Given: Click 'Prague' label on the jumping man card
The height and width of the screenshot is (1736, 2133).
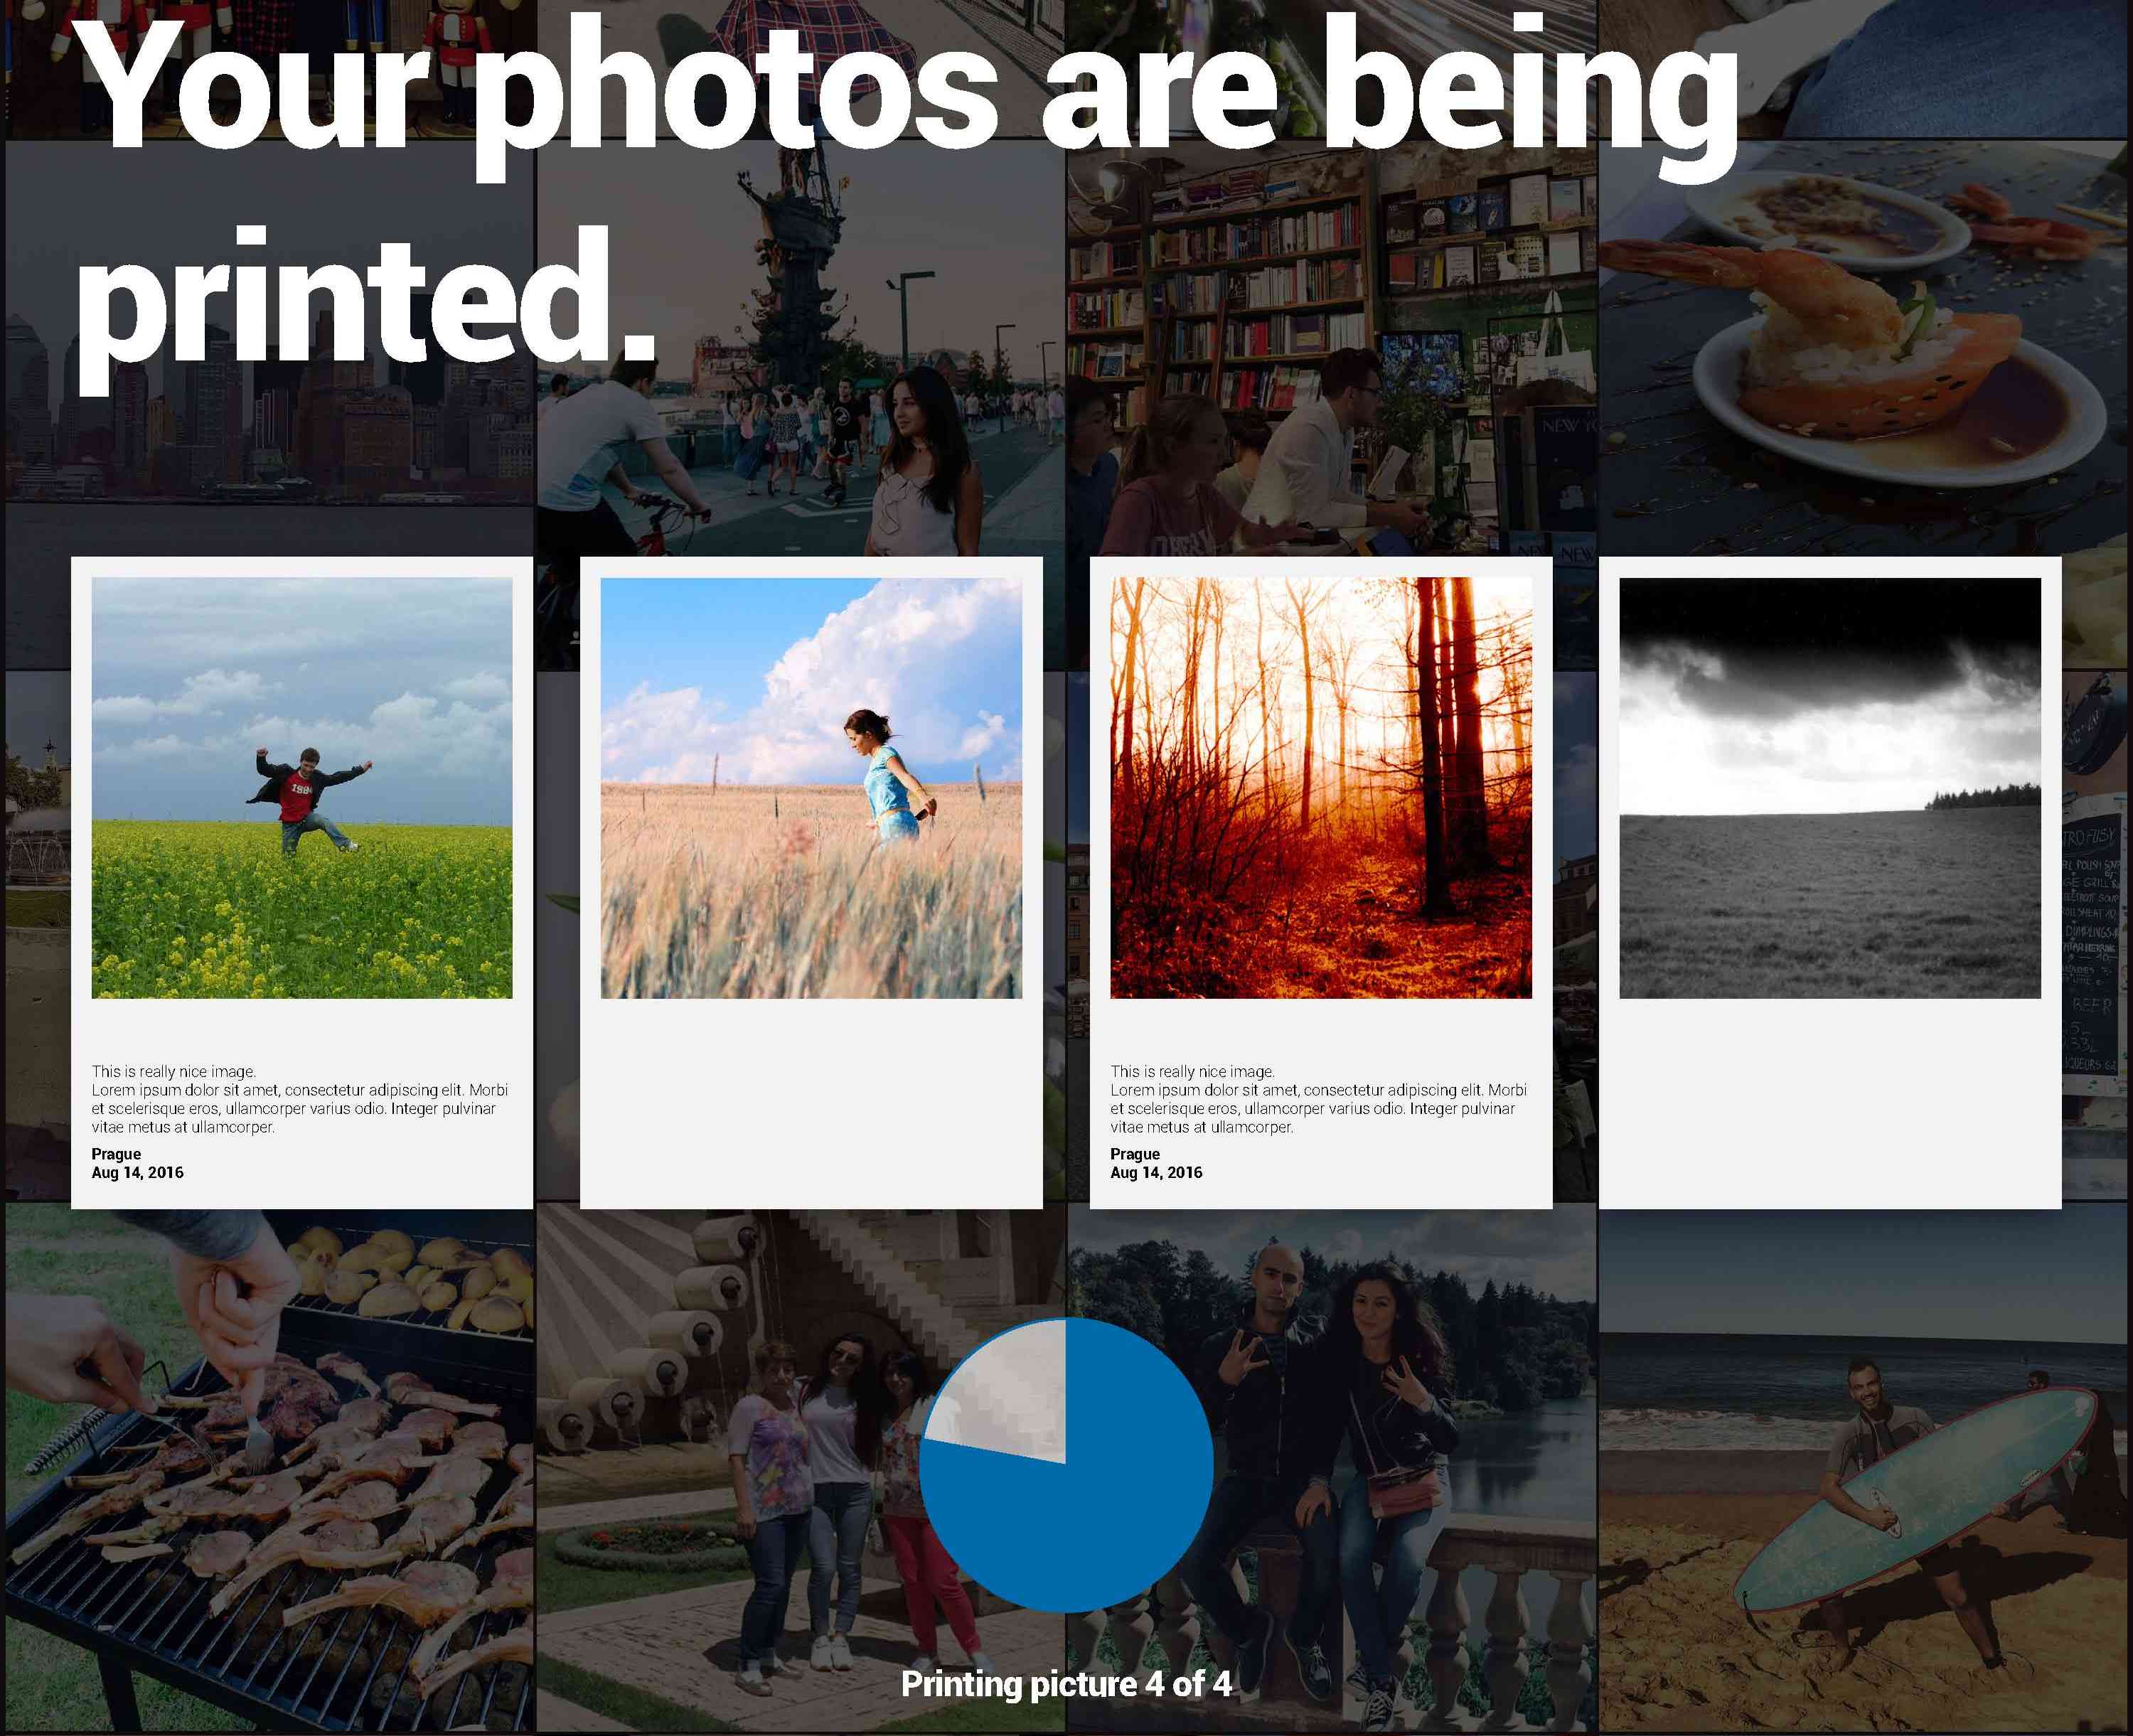Looking at the screenshot, I should pyautogui.click(x=116, y=1154).
